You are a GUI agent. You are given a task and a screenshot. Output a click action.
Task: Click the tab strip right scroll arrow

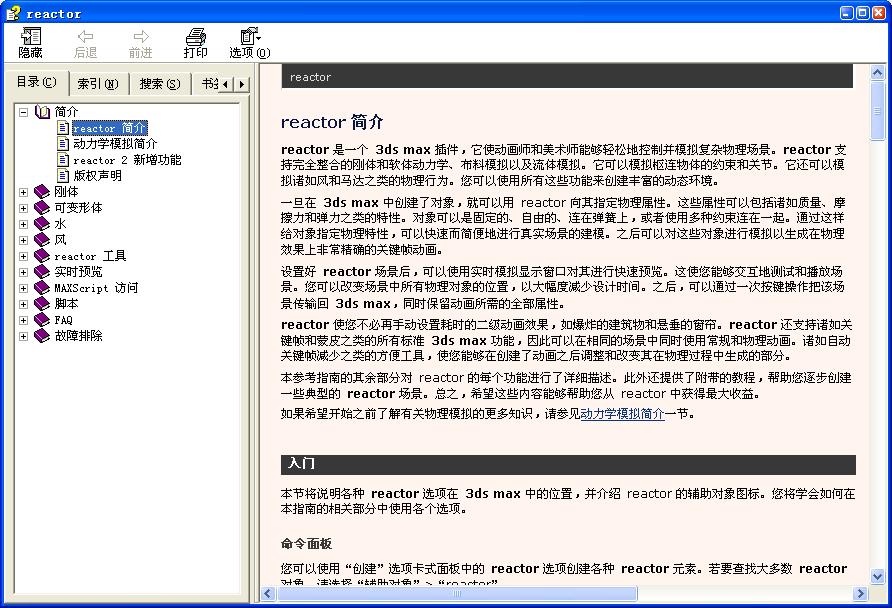242,84
